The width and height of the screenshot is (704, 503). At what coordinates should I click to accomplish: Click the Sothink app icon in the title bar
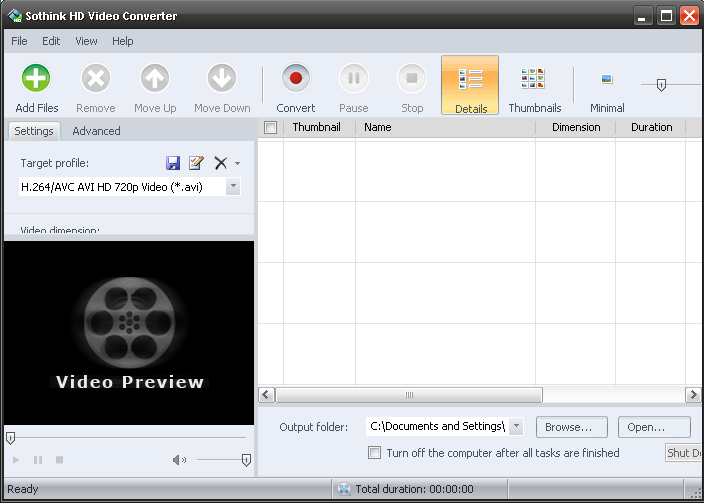(15, 16)
